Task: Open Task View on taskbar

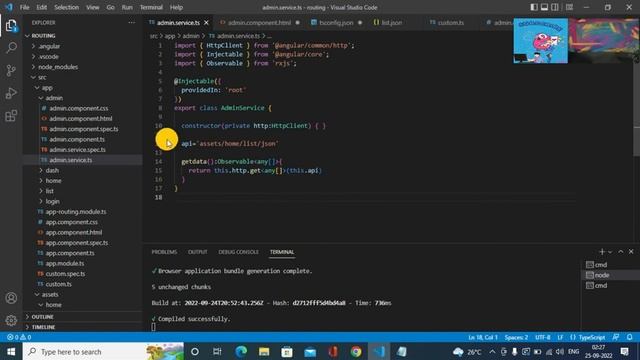Action: click(x=217, y=351)
